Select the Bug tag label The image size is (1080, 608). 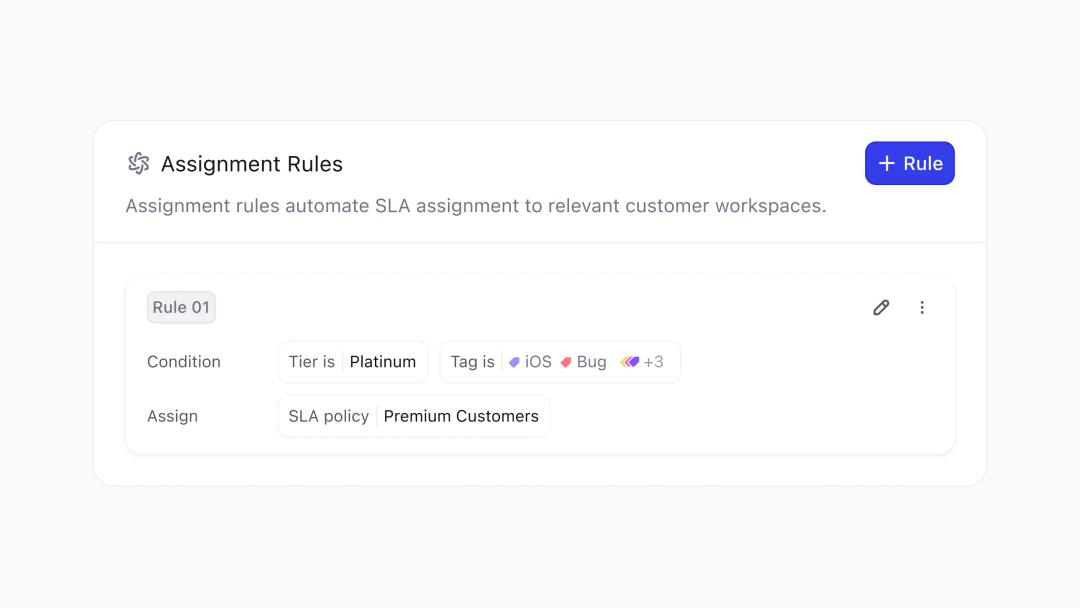[x=592, y=362]
